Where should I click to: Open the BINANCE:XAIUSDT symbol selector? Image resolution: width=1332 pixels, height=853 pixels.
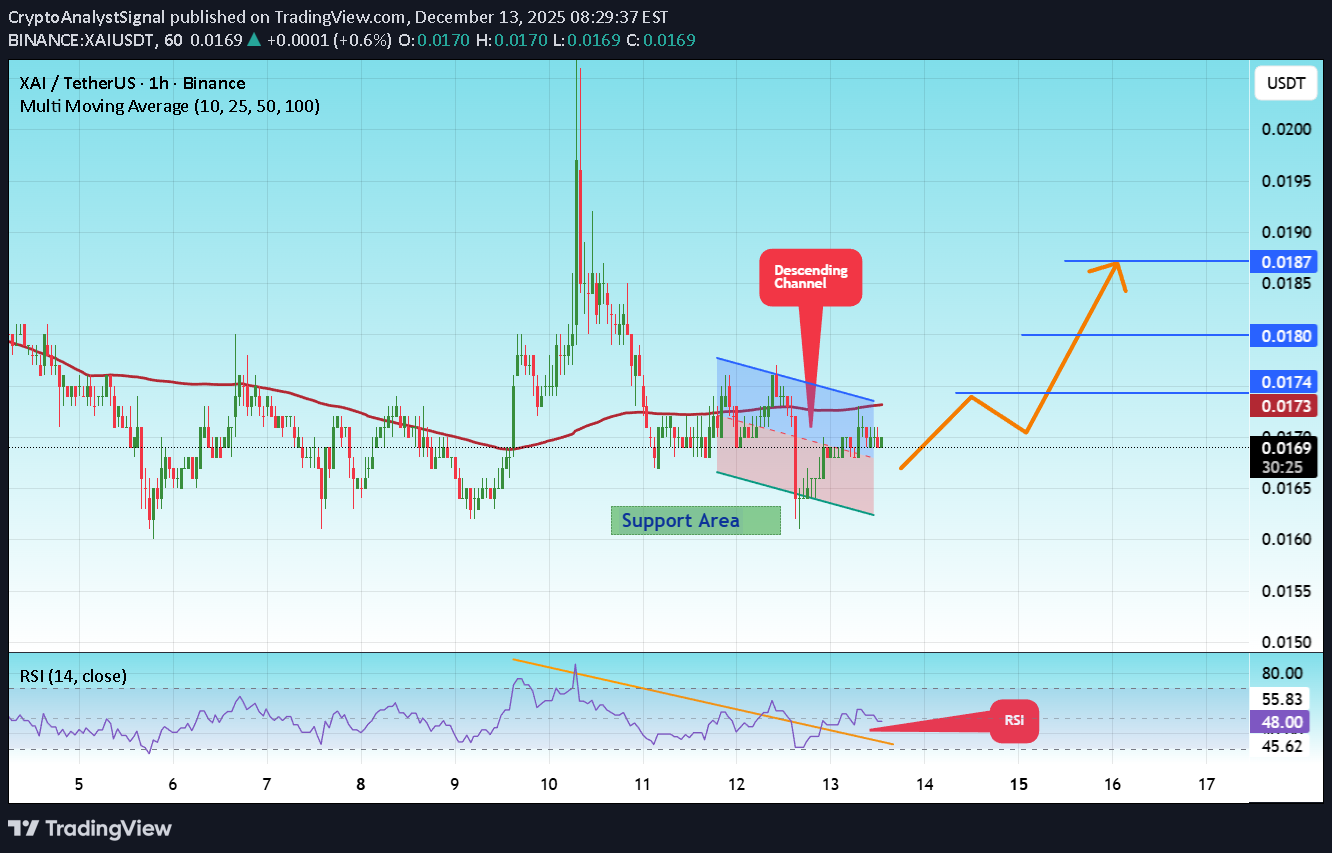[80, 40]
